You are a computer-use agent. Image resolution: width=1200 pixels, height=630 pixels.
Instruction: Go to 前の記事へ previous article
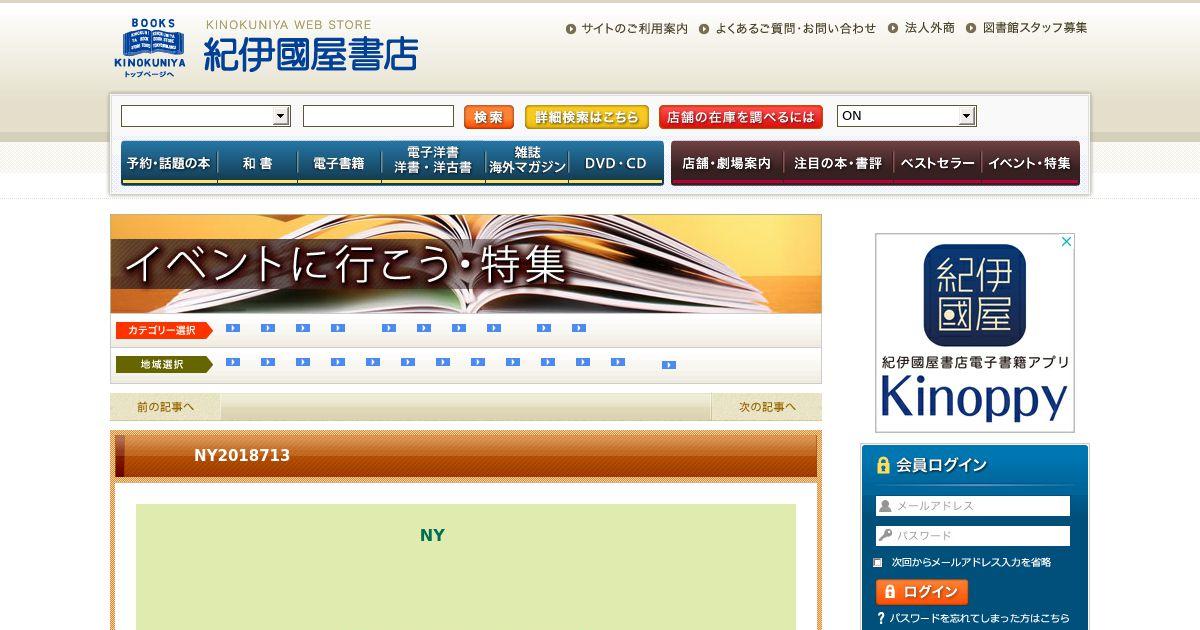point(165,407)
